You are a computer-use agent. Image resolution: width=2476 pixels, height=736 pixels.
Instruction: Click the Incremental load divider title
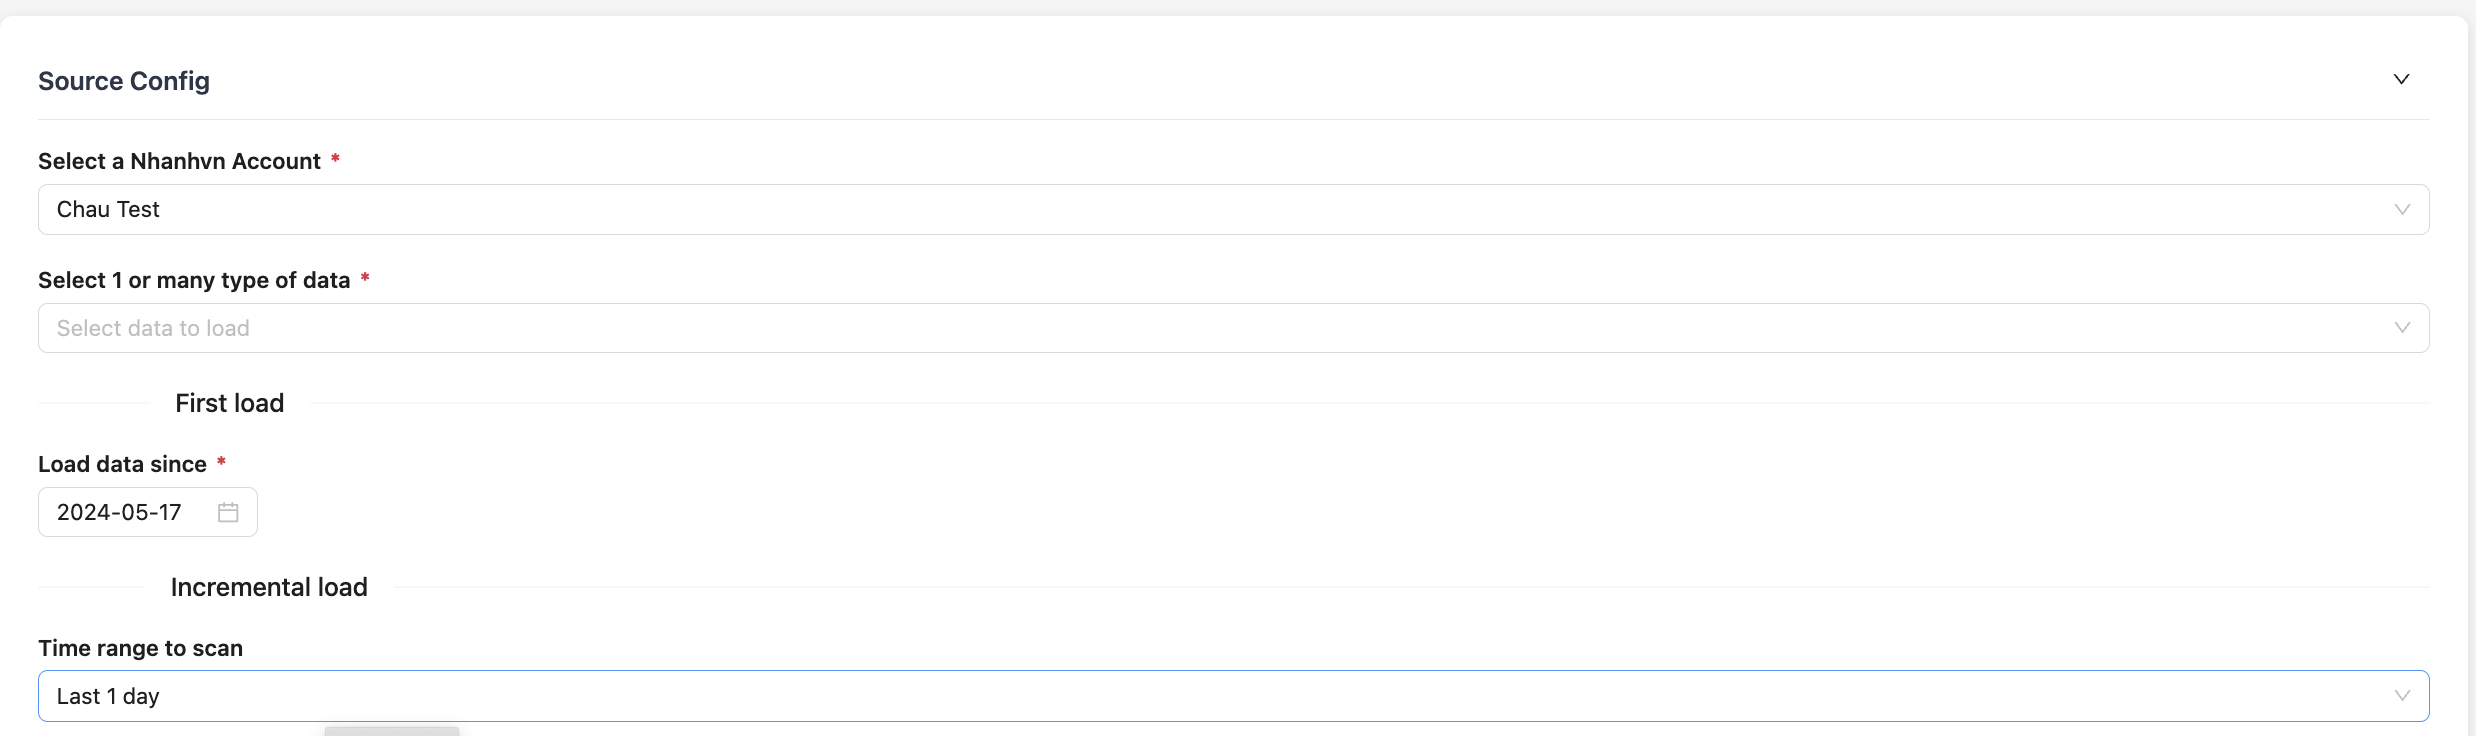pyautogui.click(x=269, y=587)
